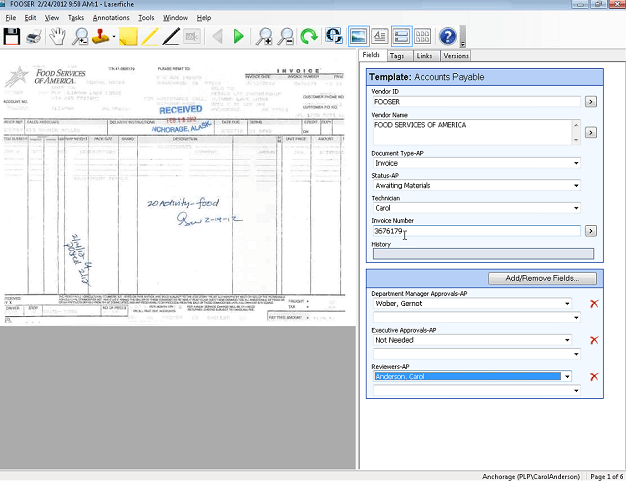Click the web browser icon in toolbar
626x481 pixels.
click(x=334, y=36)
